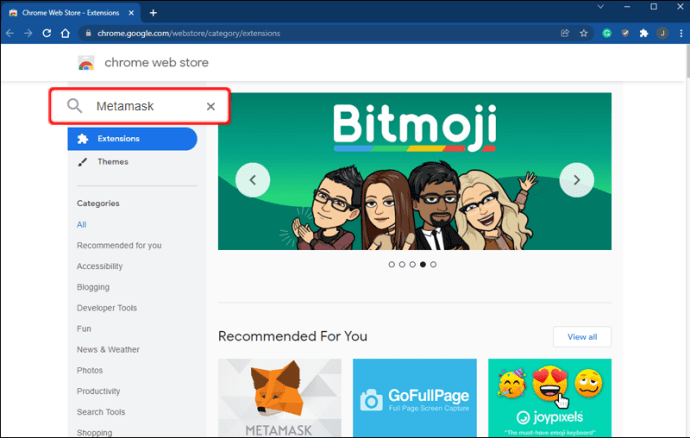Open the shield extension icon in toolbar
The width and height of the screenshot is (690, 438).
coord(625,33)
